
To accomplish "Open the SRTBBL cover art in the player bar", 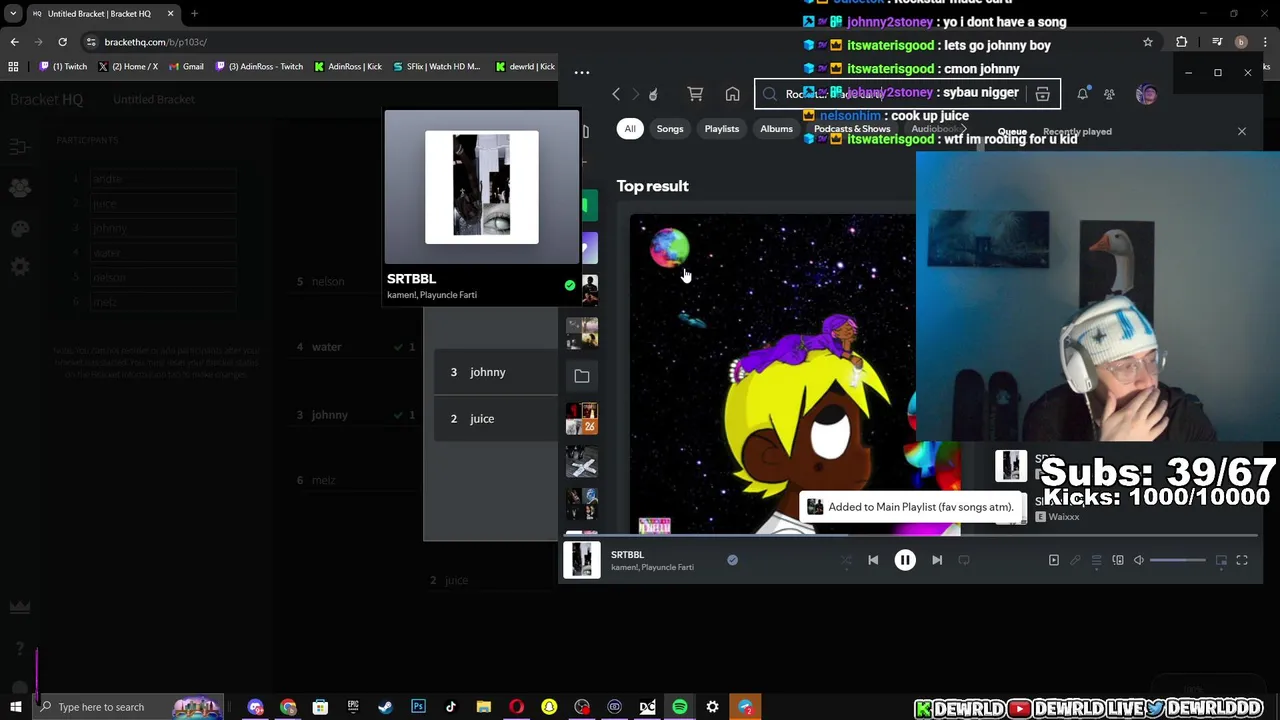I will coord(582,560).
